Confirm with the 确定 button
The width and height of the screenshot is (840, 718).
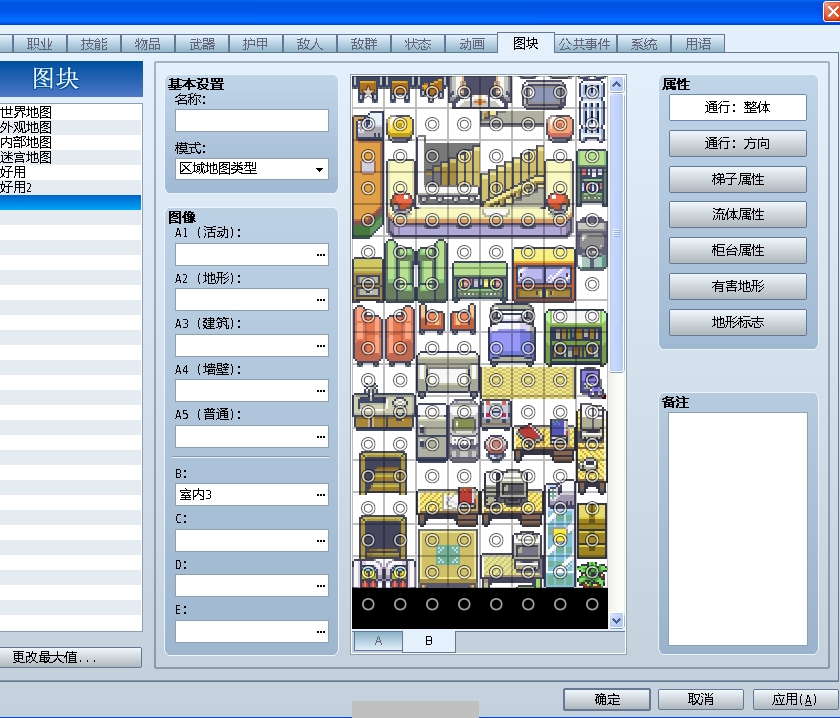point(607,699)
